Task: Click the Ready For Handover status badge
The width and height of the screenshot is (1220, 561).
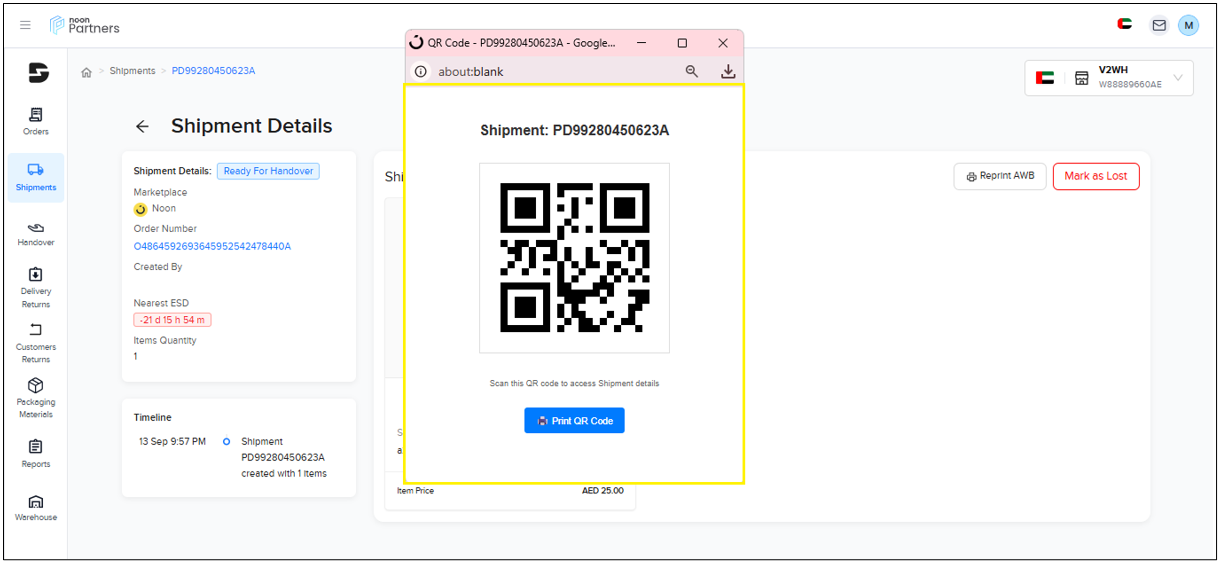Action: pos(268,171)
